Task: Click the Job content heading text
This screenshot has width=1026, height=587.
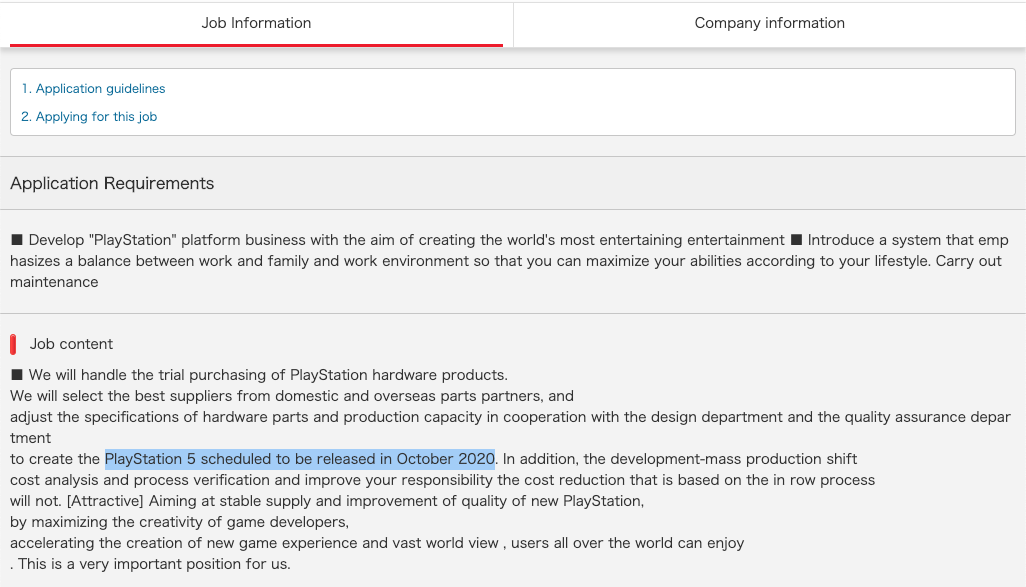Action: [71, 344]
